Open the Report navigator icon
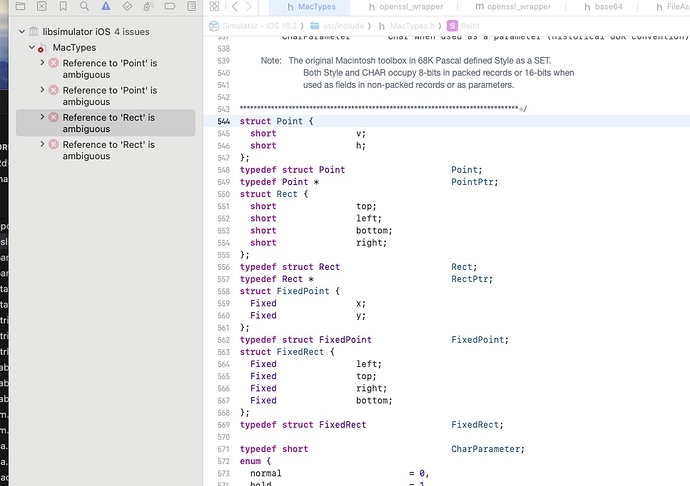 pos(191,6)
